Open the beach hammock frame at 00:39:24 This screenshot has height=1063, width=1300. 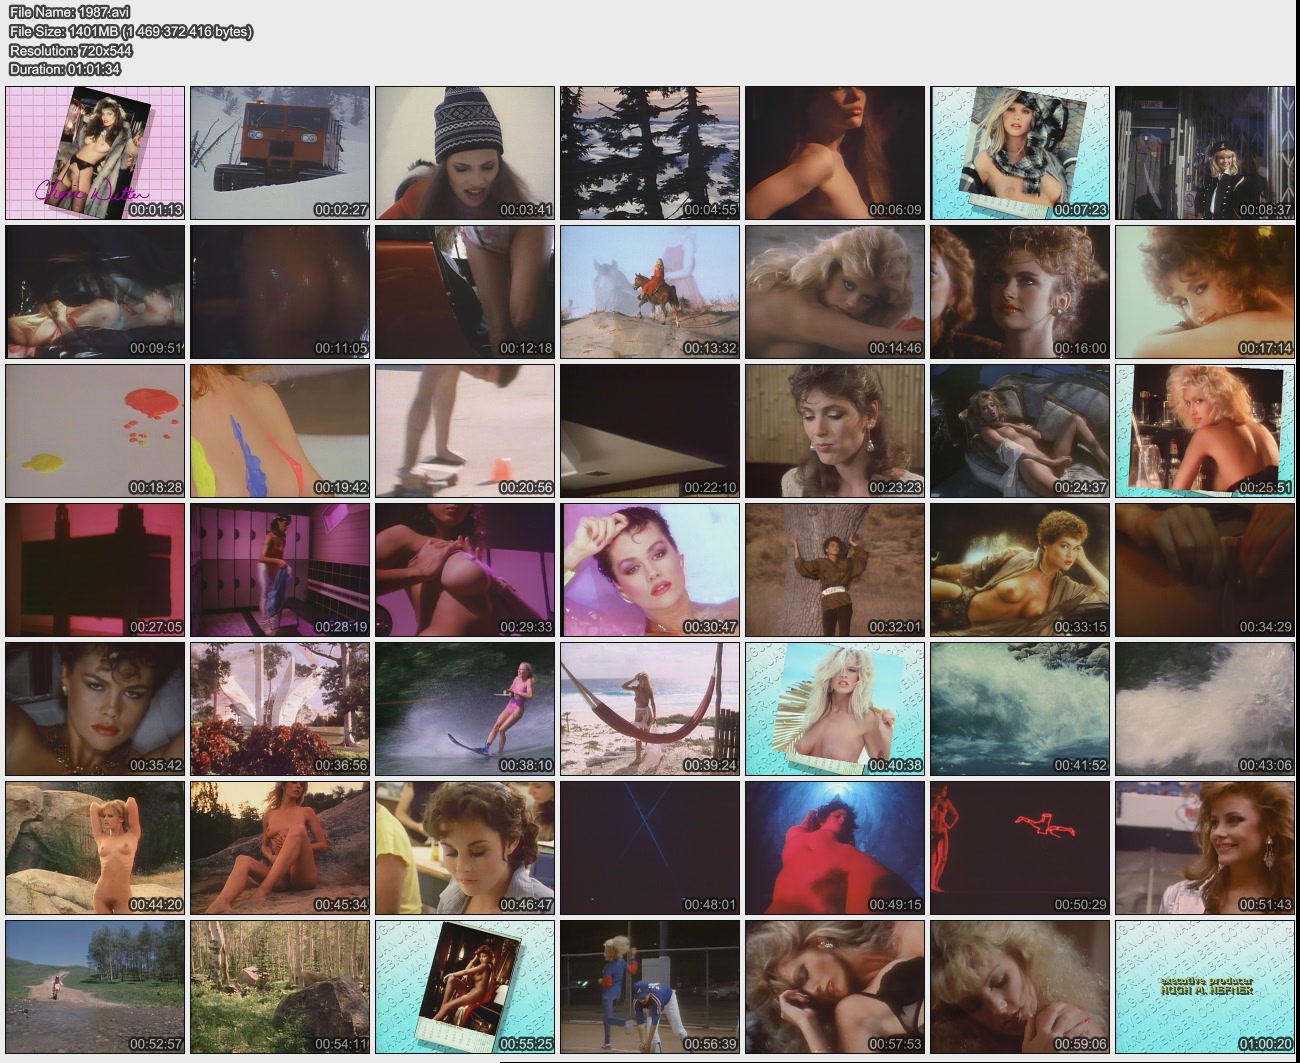pos(650,708)
